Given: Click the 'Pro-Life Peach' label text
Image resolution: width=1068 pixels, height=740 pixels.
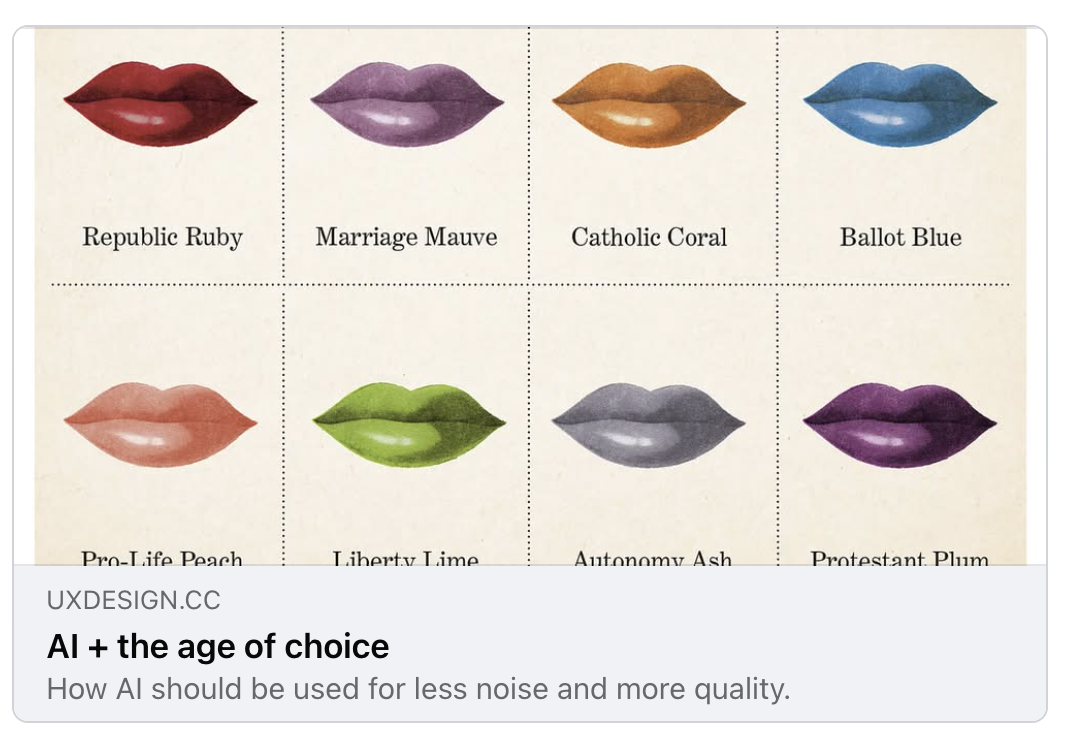Looking at the screenshot, I should click(x=162, y=557).
